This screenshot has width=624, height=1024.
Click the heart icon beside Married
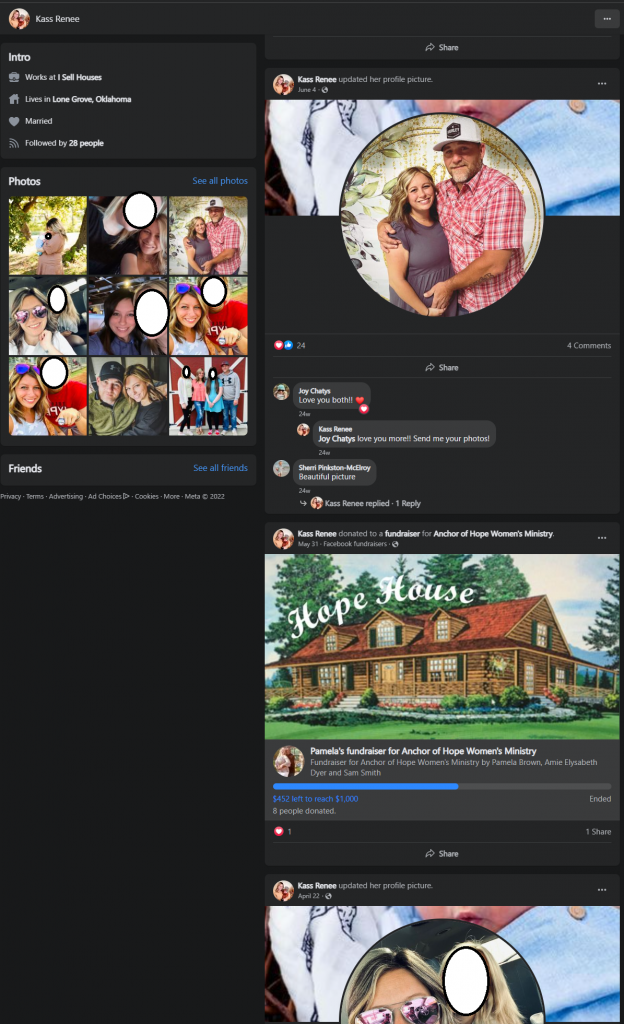[14, 121]
